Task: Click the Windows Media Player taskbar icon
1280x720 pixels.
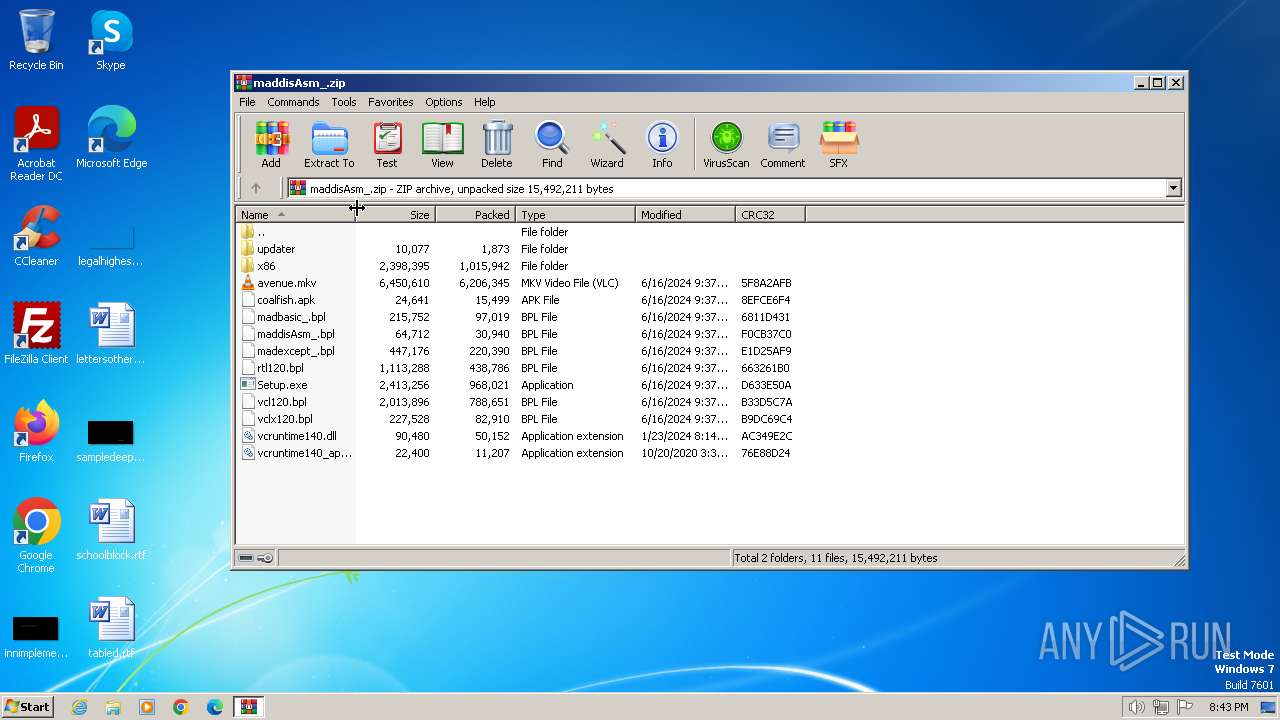Action: [147, 707]
